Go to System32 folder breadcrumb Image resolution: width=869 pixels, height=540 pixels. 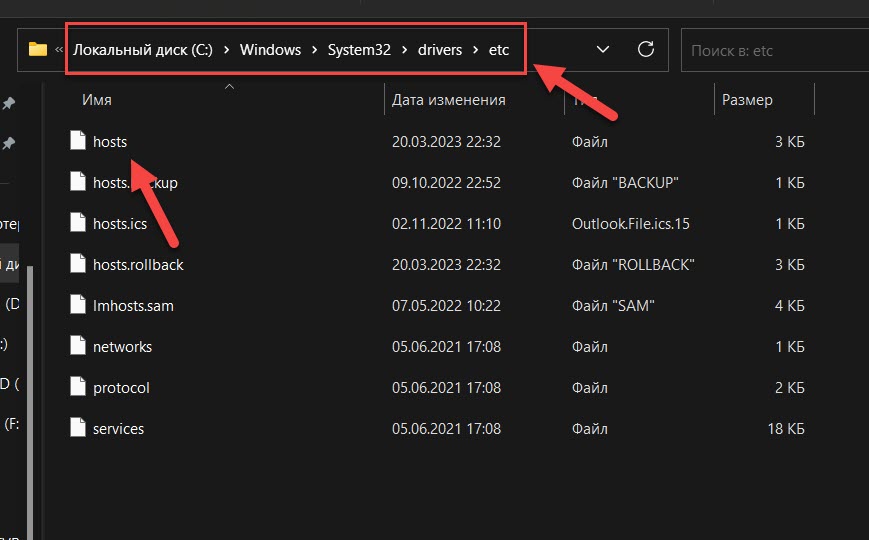(x=359, y=50)
